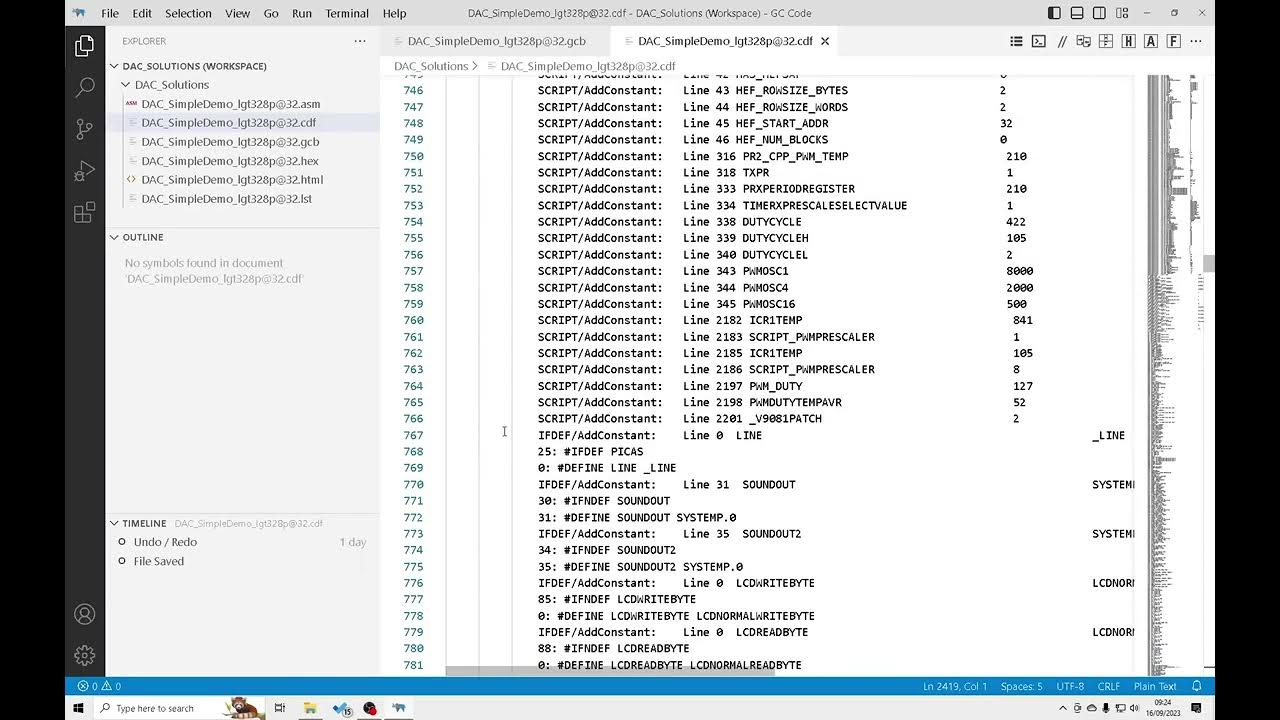This screenshot has width=1280, height=720.
Task: Open the Extensions view
Action: pos(85,213)
